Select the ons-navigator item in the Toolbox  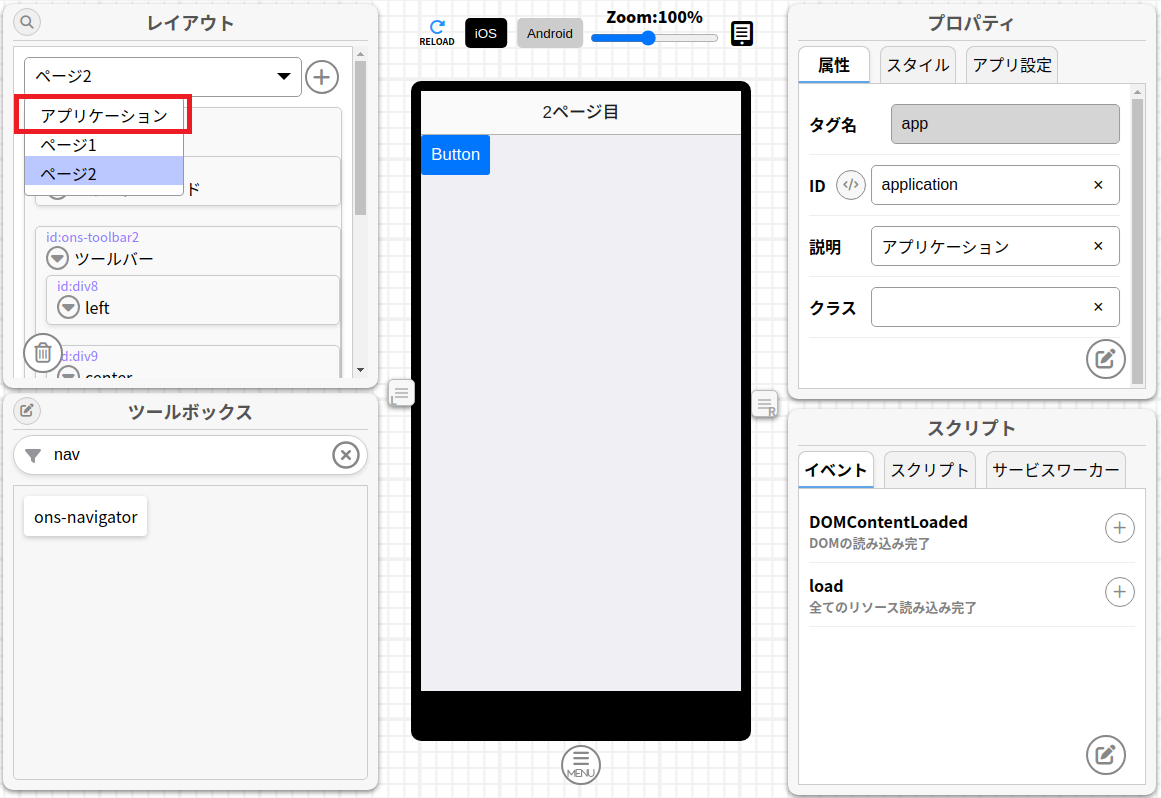(x=85, y=515)
